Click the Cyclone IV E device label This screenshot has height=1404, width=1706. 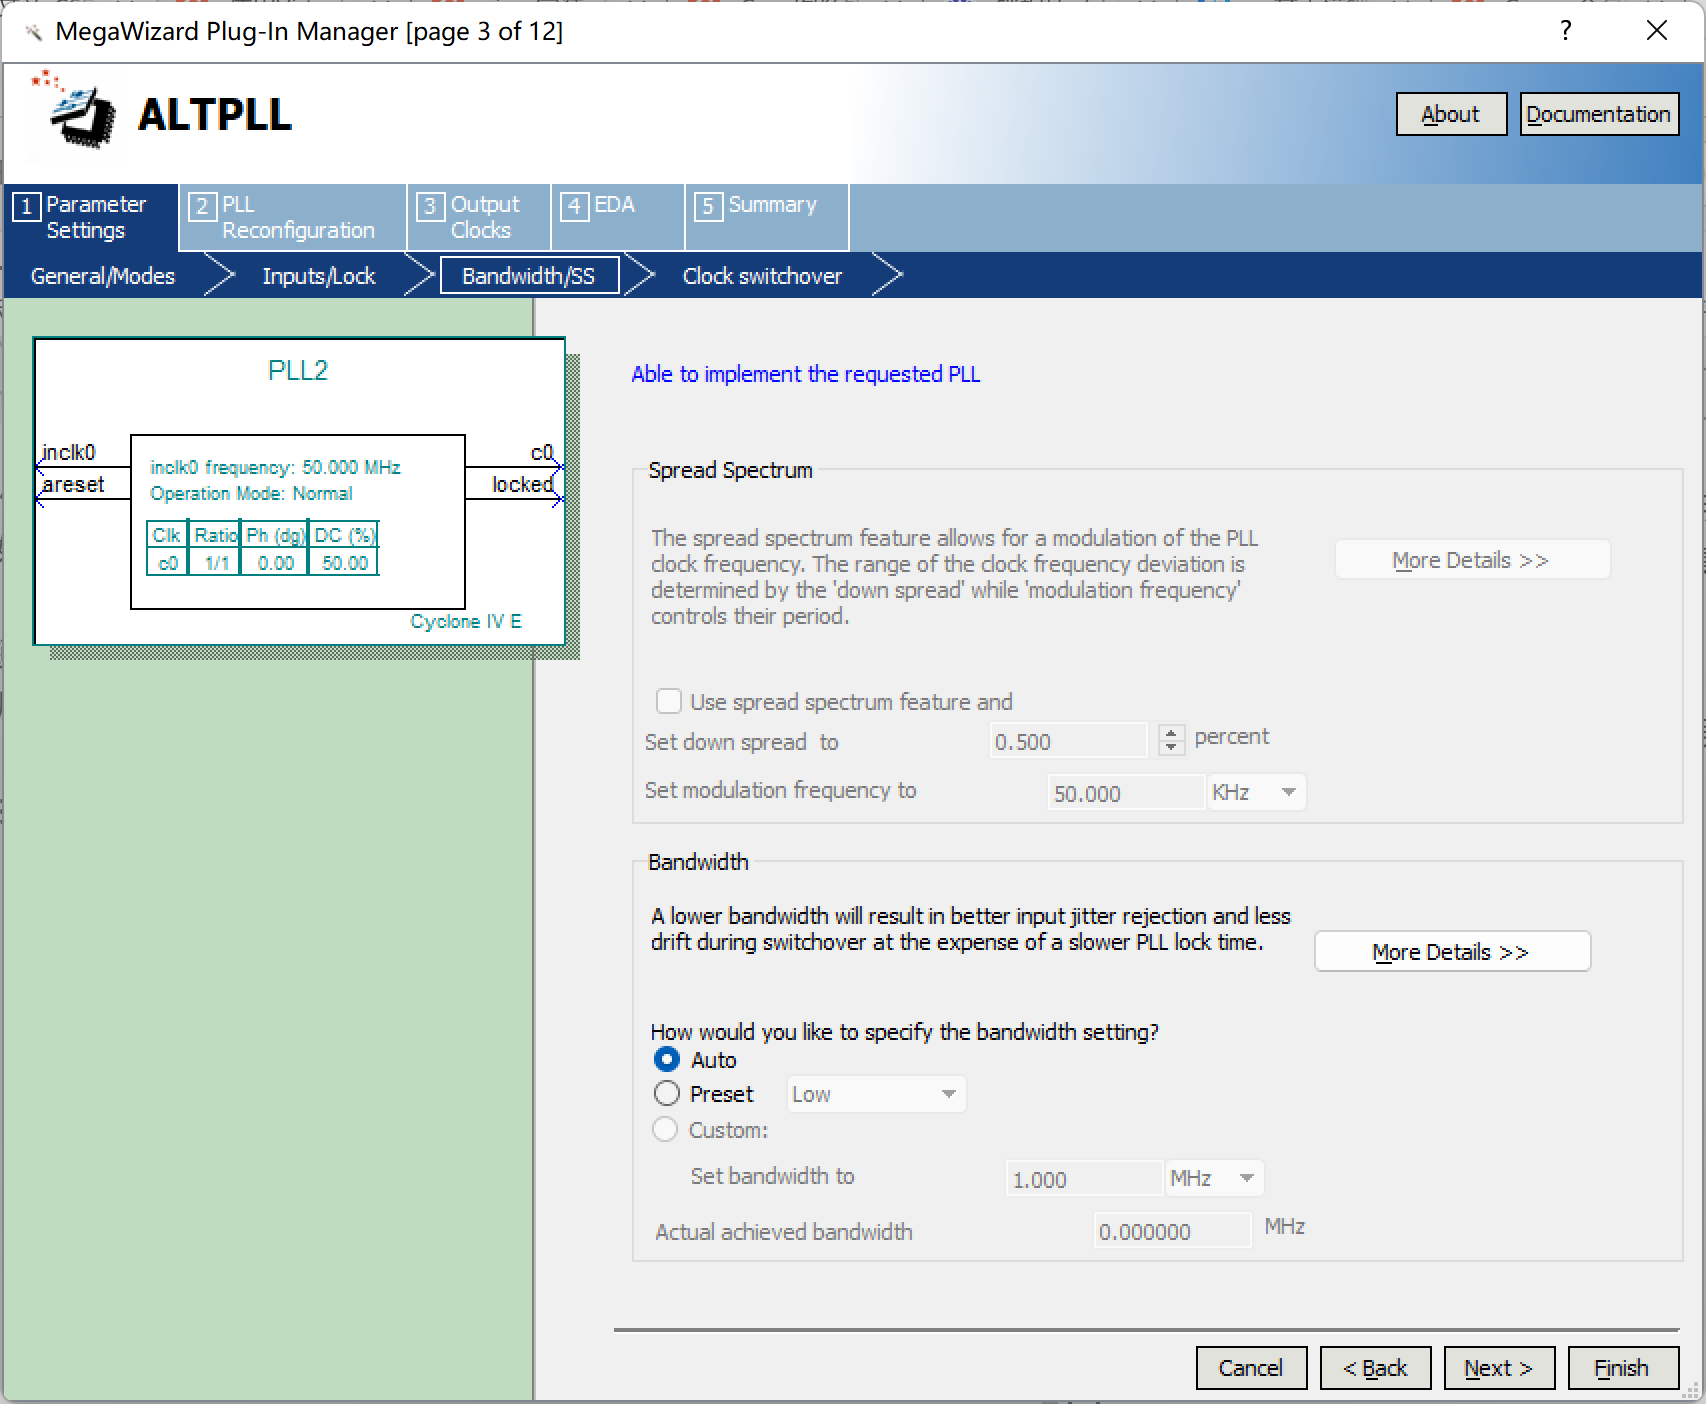tap(466, 621)
